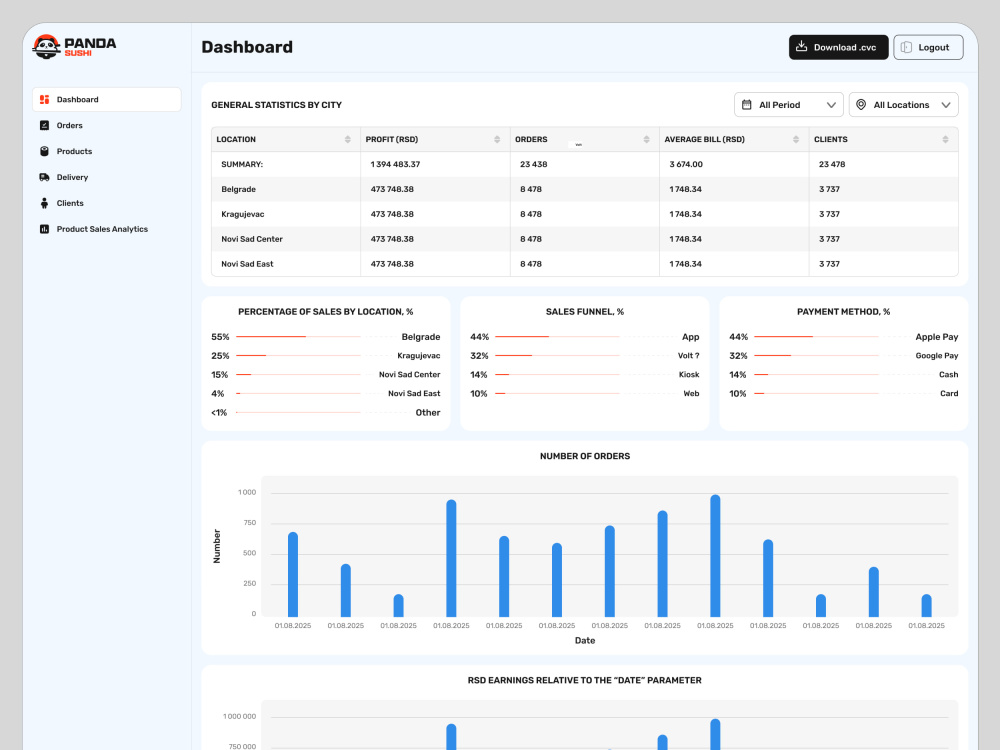The height and width of the screenshot is (750, 1000).
Task: Sort the table by Orders column
Action: [646, 139]
